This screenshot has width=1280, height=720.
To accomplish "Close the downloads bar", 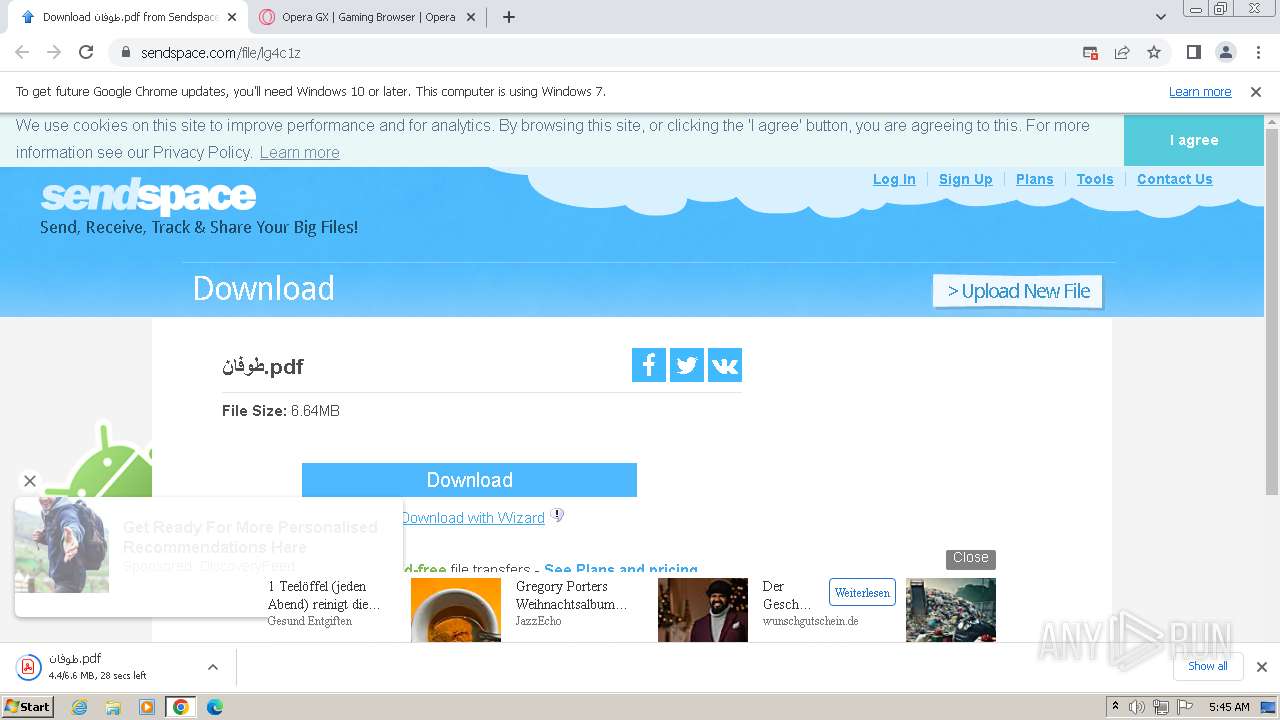I will tap(1262, 667).
